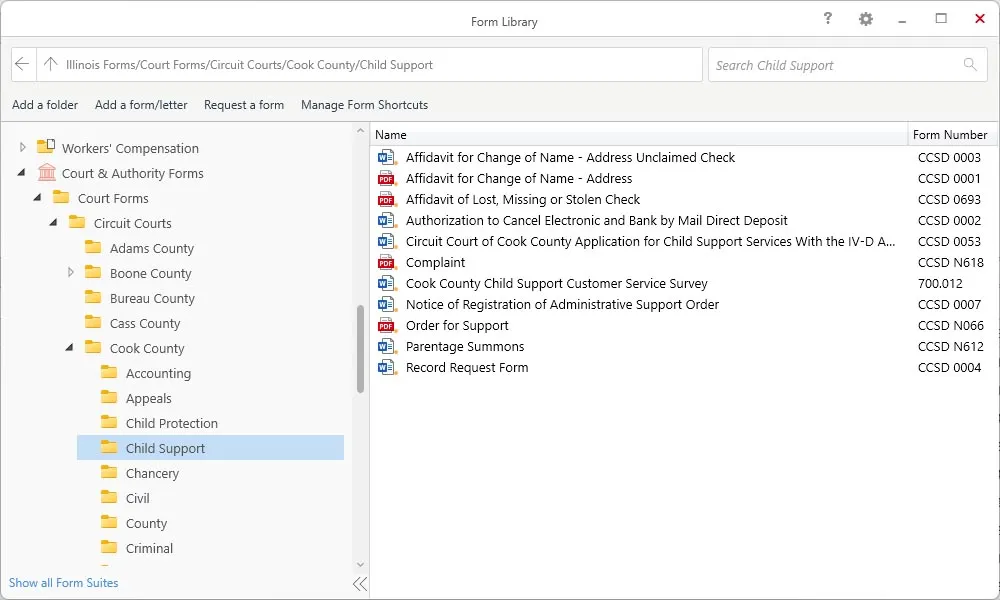The width and height of the screenshot is (1000, 600).
Task: Select form number CCSD 0693
Action: tap(949, 199)
